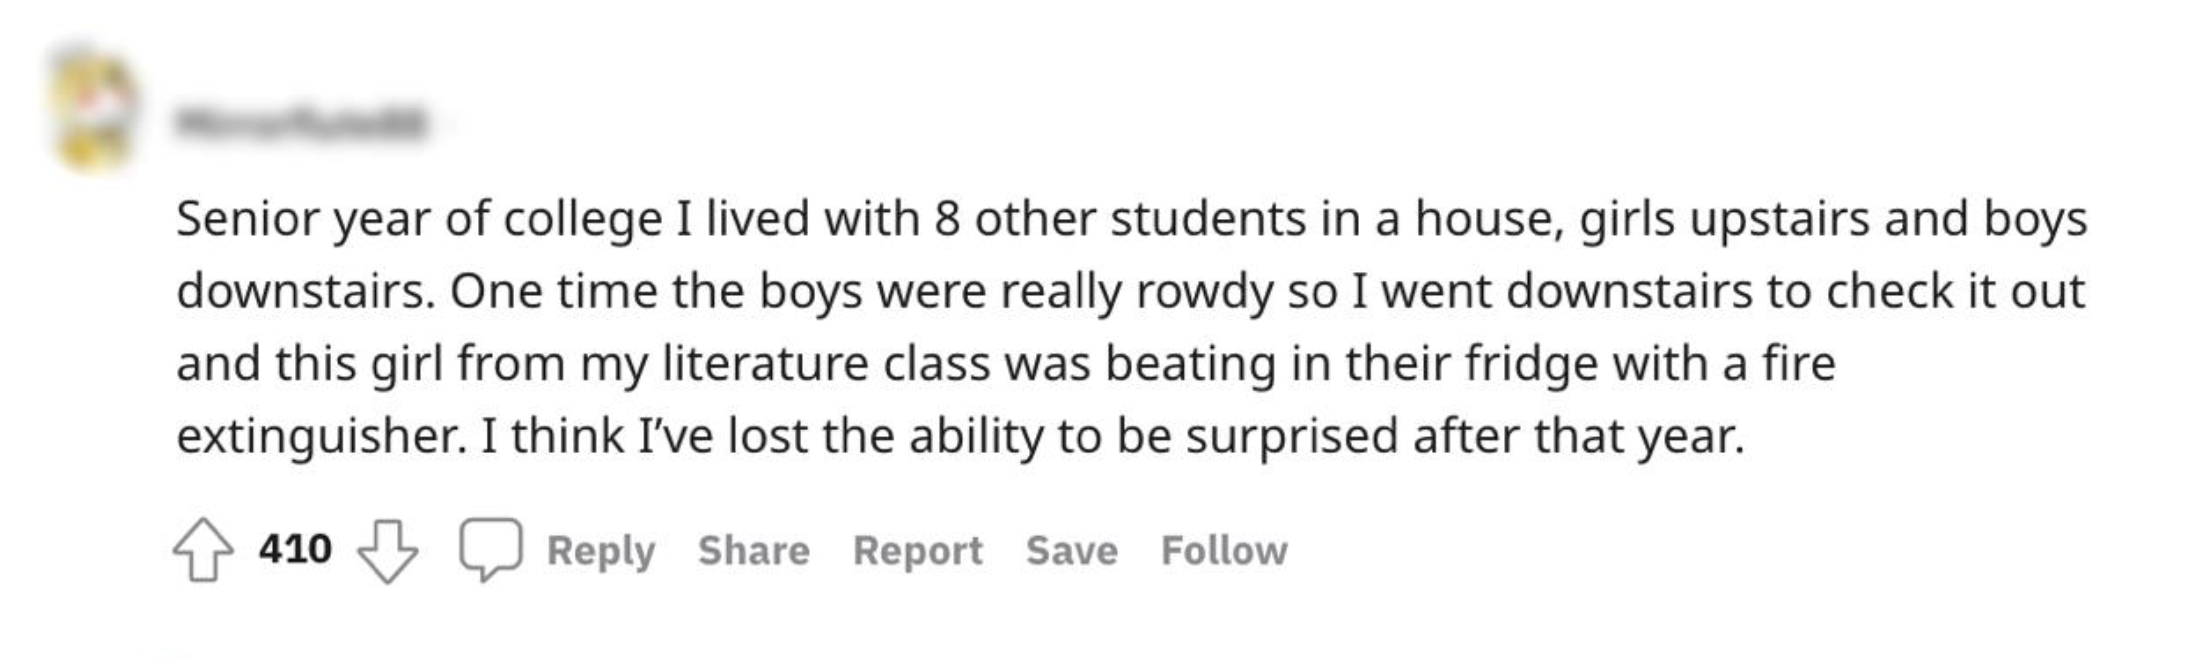This screenshot has height=660, width=2196.
Task: Follow this comment thread
Action: point(1223,550)
